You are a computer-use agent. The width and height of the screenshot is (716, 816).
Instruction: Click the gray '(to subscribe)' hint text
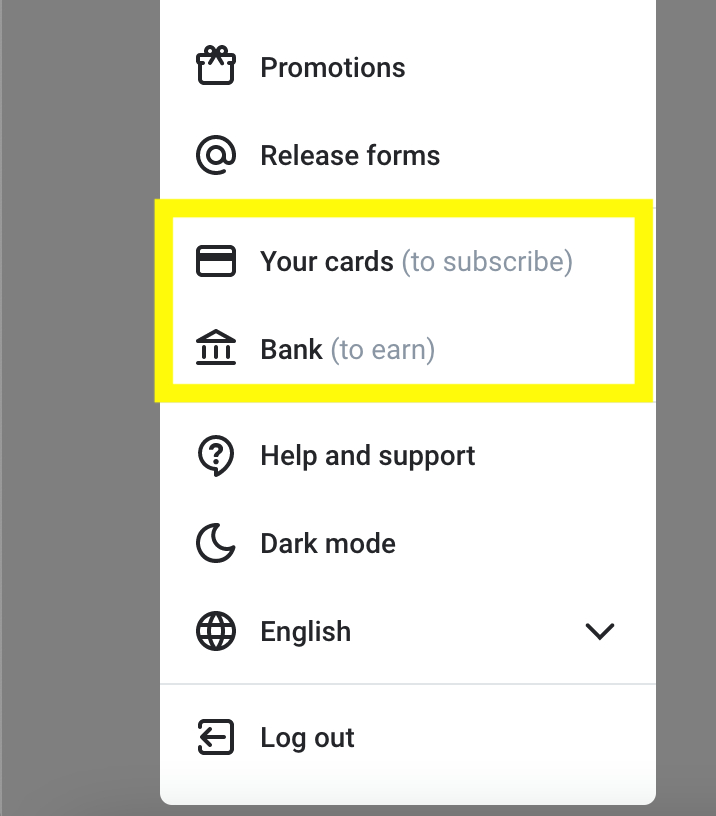tap(487, 261)
